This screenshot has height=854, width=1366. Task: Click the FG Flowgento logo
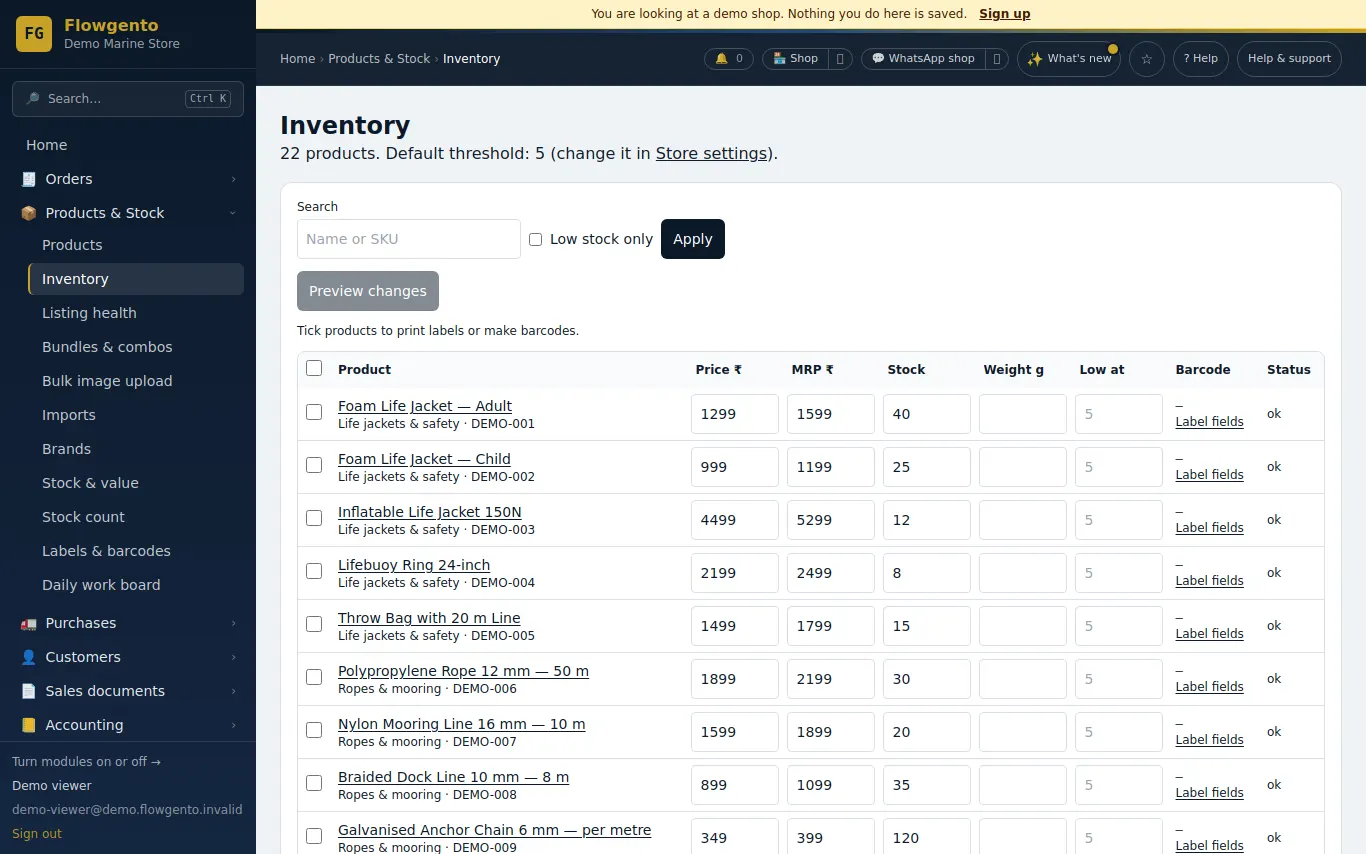point(34,34)
